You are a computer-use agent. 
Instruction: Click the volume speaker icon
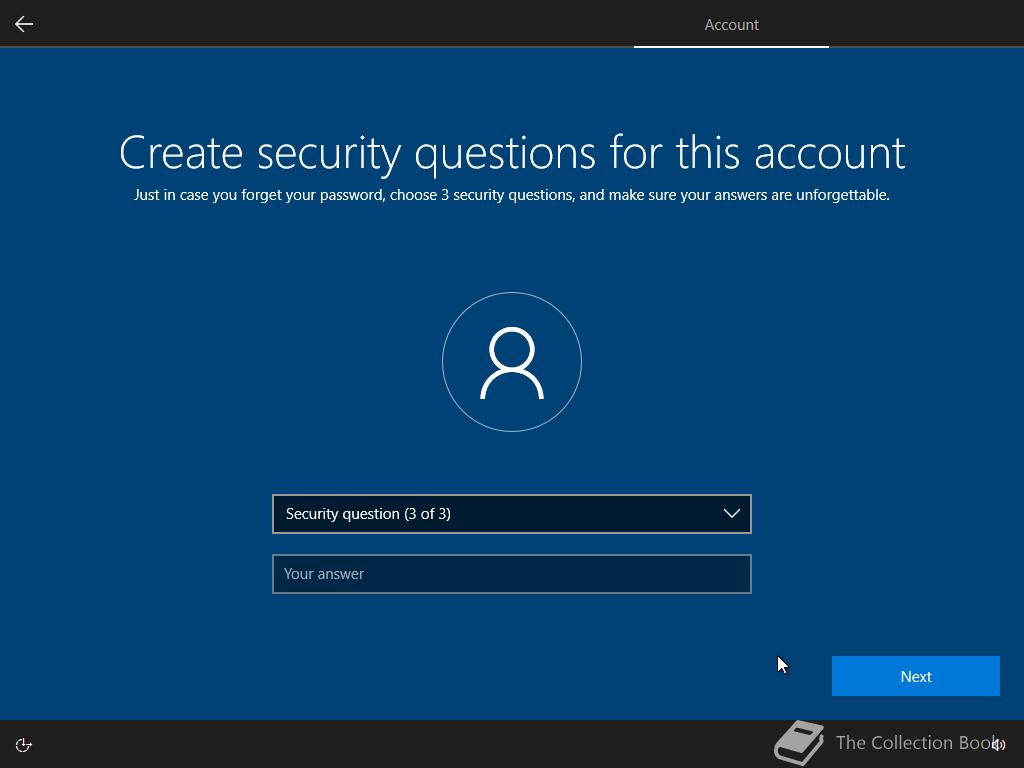pyautogui.click(x=998, y=744)
